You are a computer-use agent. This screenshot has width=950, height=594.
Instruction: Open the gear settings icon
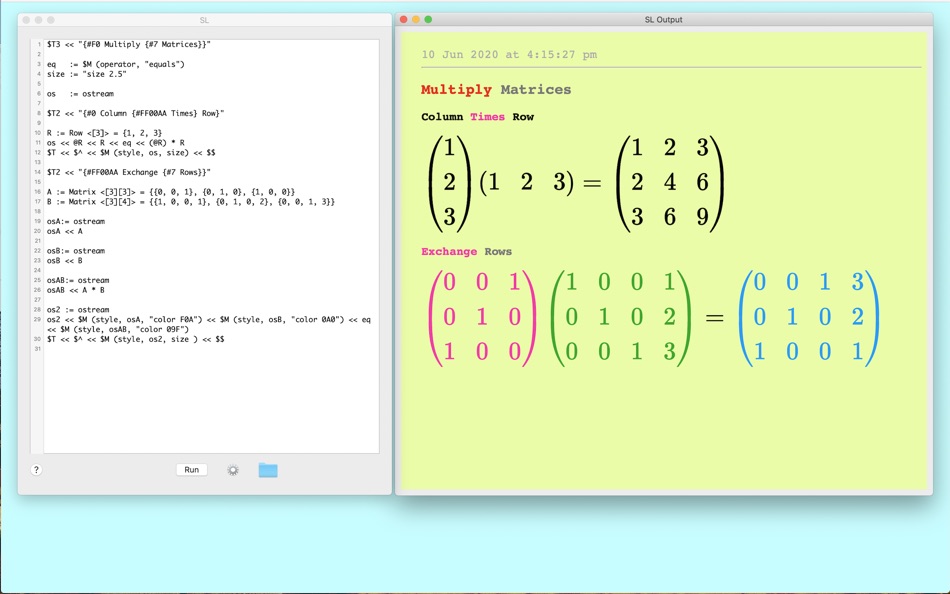[x=233, y=470]
